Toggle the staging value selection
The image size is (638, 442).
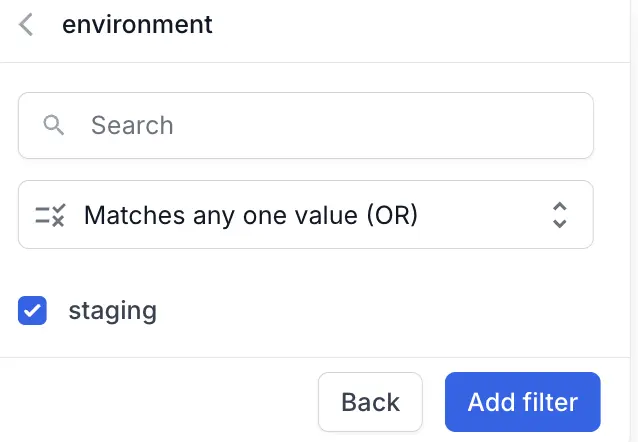(x=33, y=311)
